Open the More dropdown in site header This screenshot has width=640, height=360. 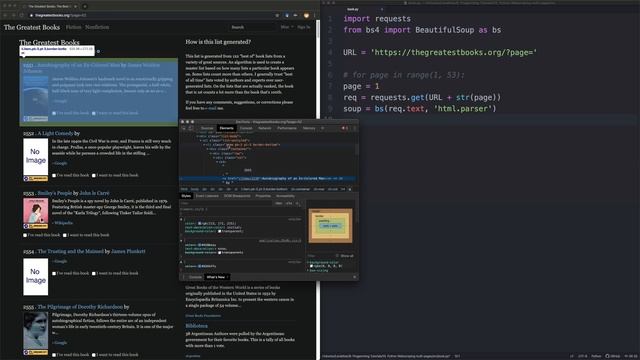tap(287, 27)
